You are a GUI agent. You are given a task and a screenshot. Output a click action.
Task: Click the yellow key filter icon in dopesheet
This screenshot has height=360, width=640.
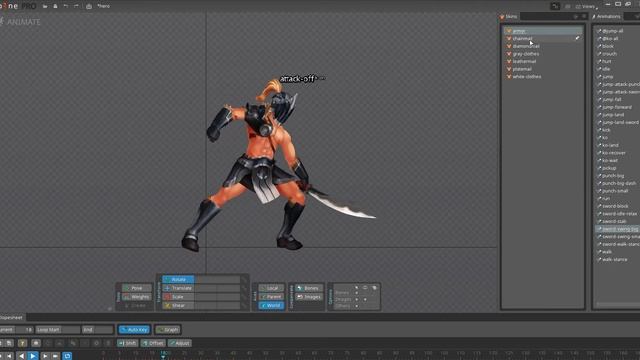[x=22, y=343]
